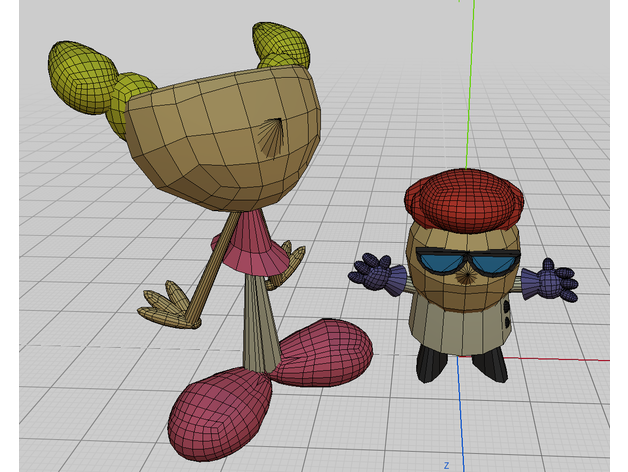
Task: Select the front pink ballet shoe
Action: [218, 408]
